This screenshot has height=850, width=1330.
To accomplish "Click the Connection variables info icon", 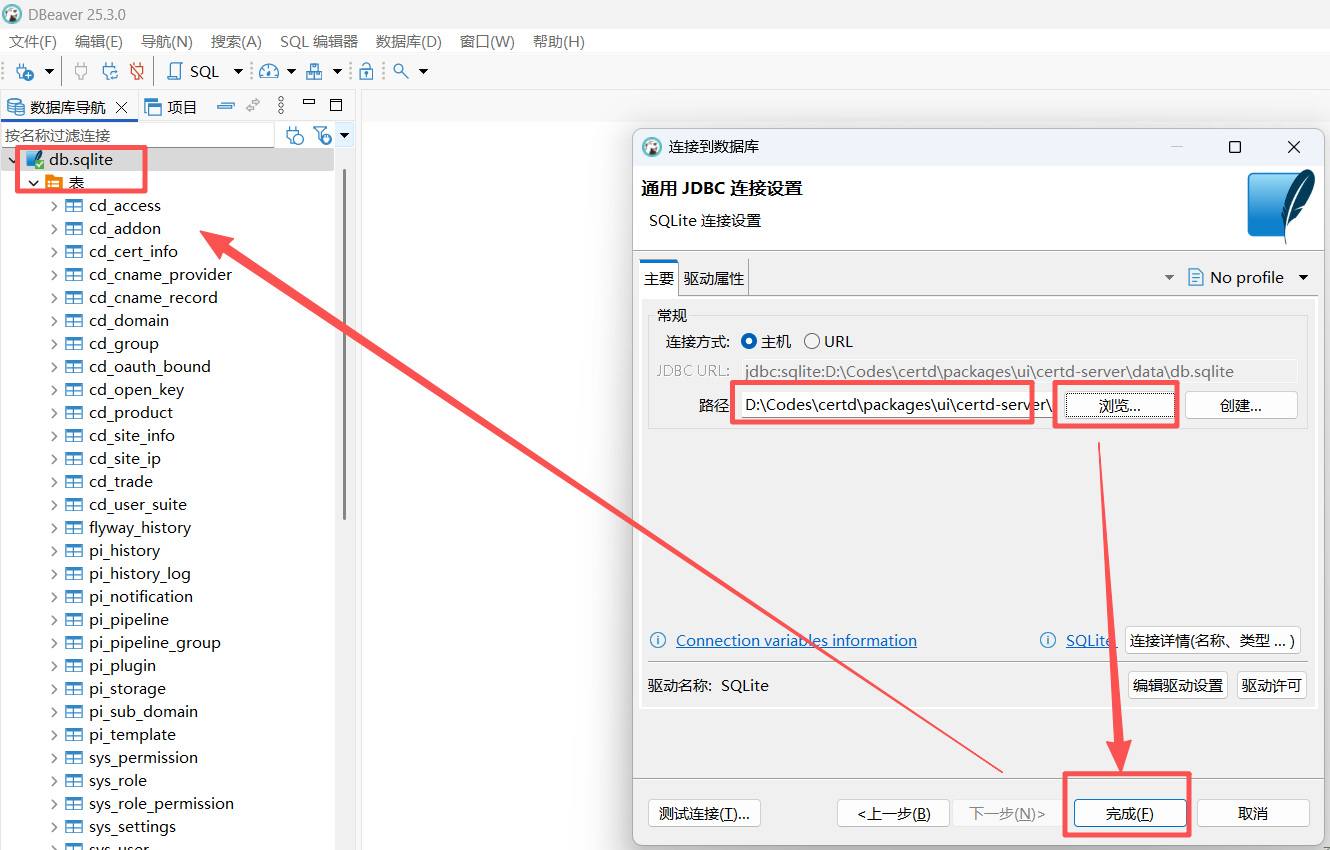I will point(658,641).
